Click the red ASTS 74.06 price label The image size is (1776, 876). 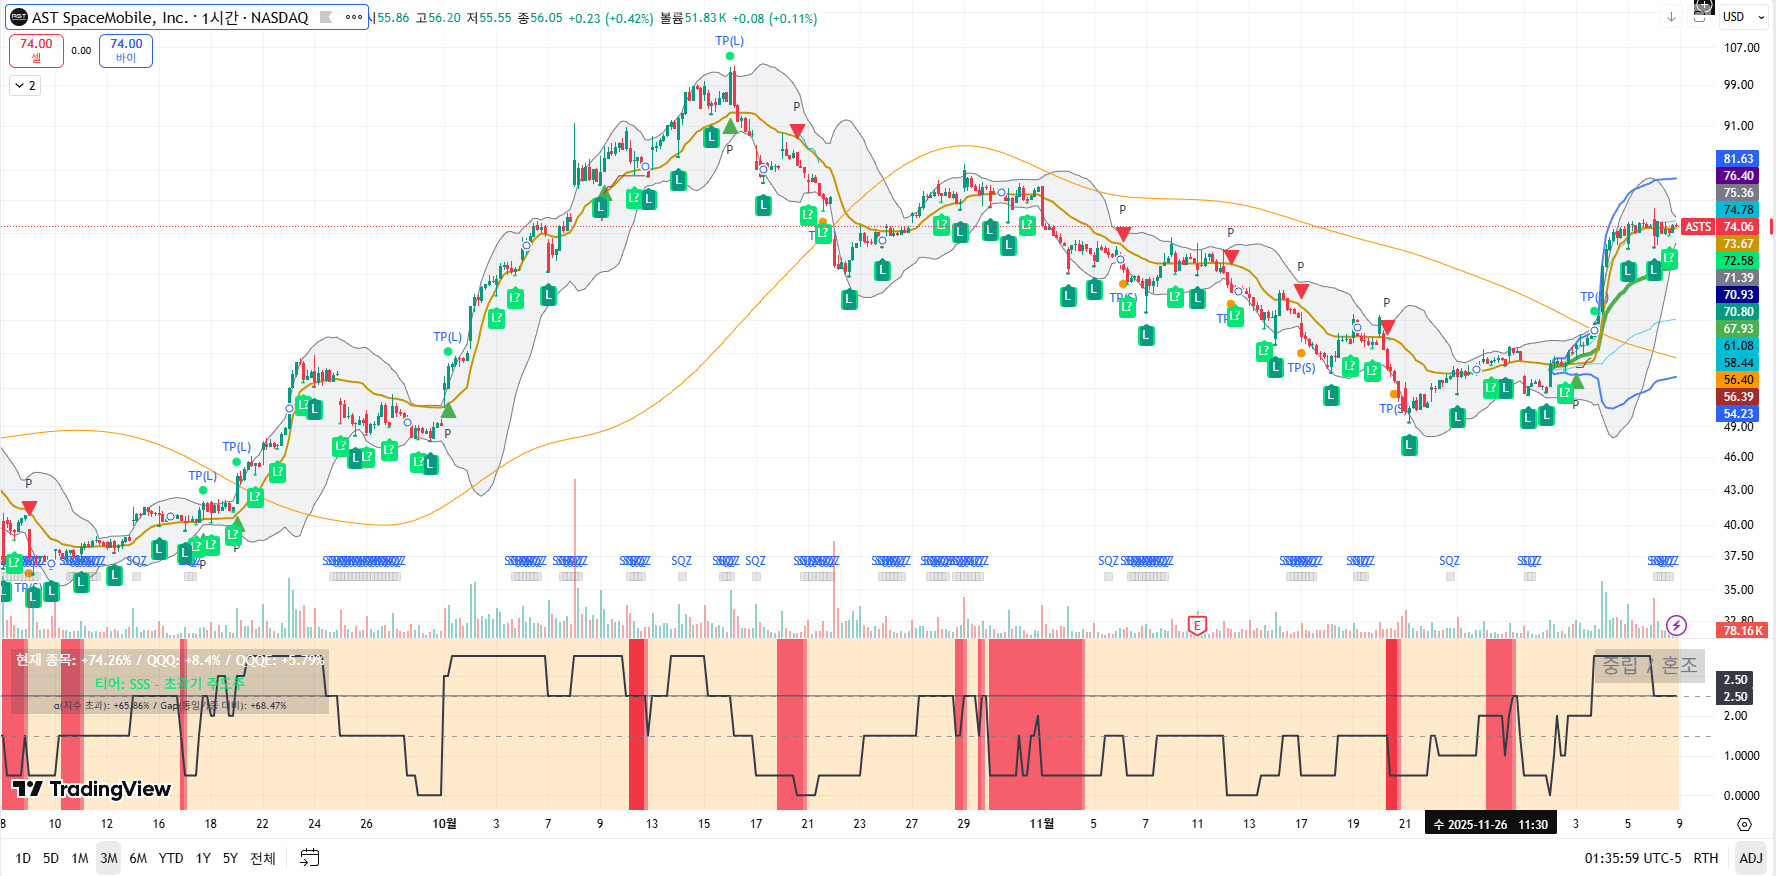(1719, 227)
